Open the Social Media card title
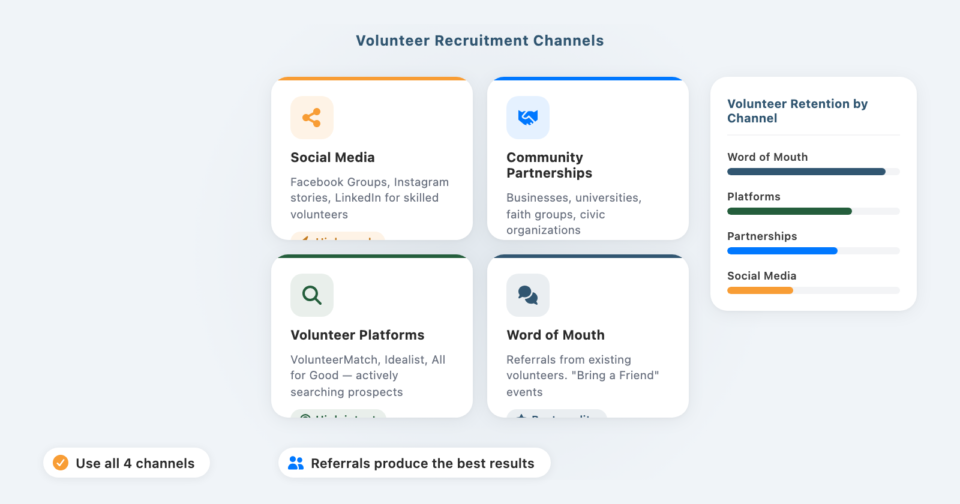Viewport: 960px width, 504px height. click(x=332, y=157)
